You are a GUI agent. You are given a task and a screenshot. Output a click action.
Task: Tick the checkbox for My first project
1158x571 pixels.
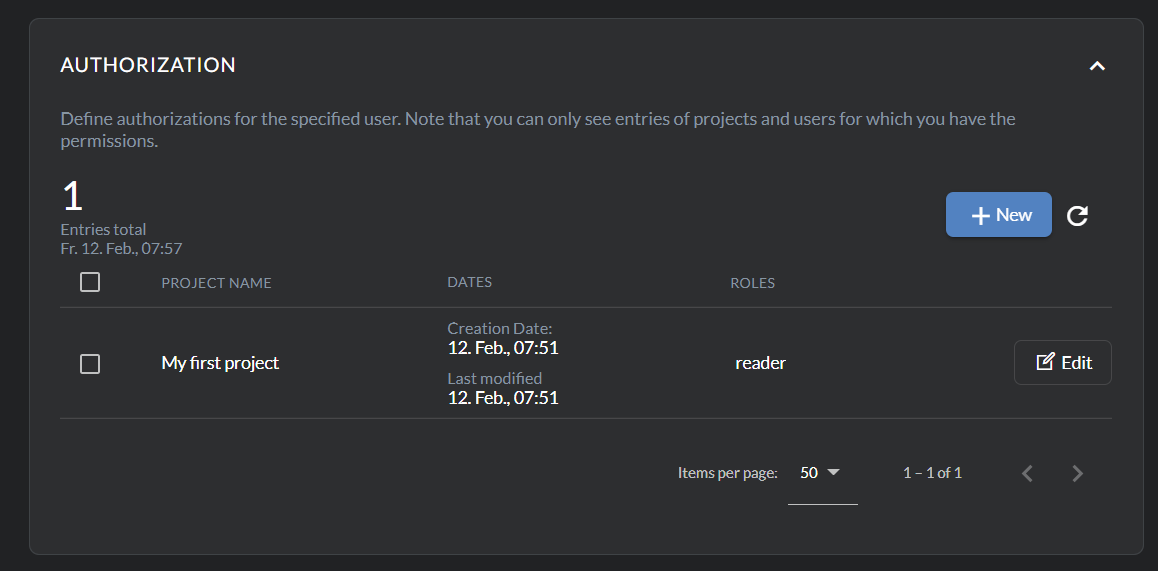tap(90, 364)
